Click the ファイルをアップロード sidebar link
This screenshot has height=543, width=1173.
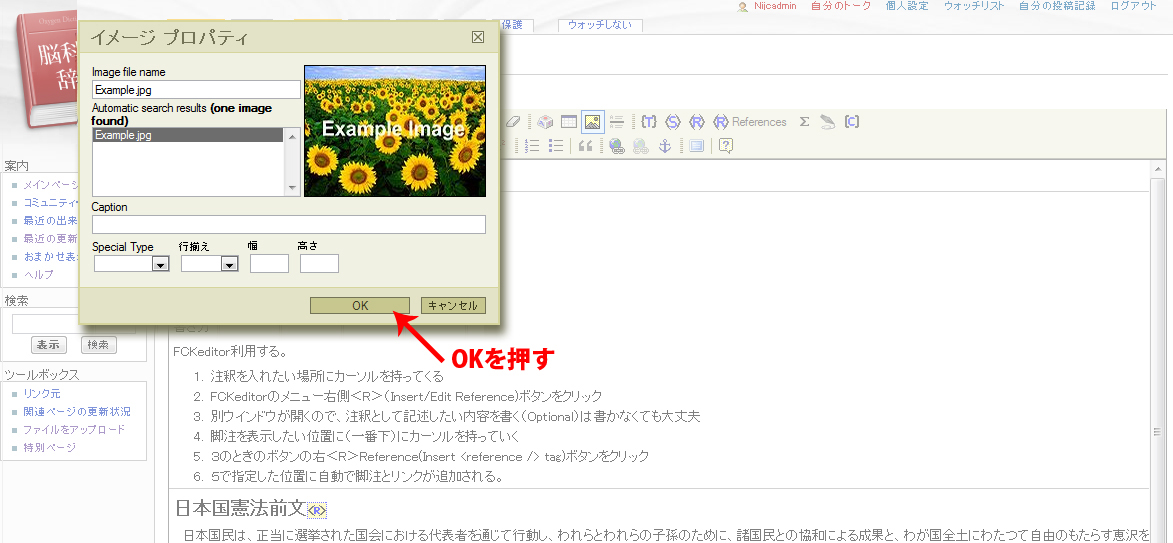(x=74, y=429)
